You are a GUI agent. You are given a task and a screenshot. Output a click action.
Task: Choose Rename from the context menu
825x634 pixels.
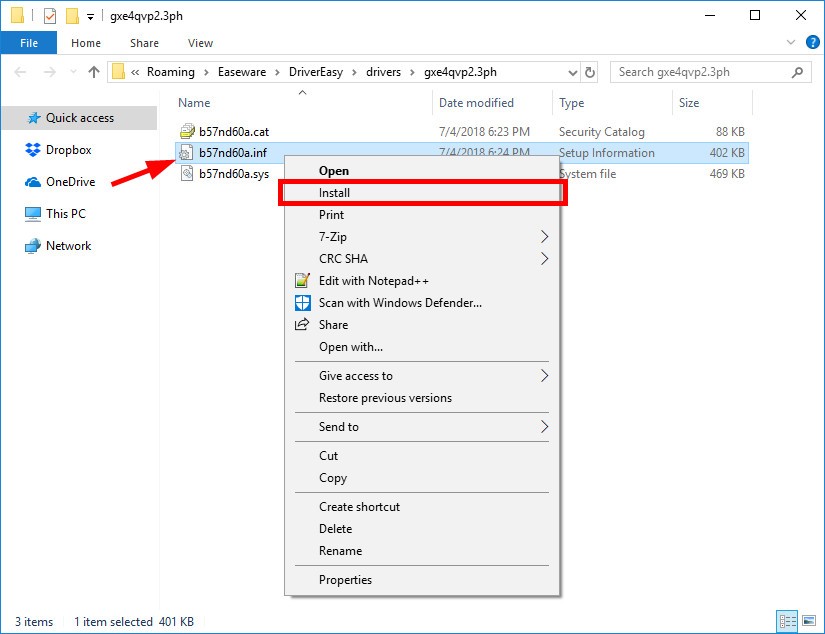(x=422, y=551)
